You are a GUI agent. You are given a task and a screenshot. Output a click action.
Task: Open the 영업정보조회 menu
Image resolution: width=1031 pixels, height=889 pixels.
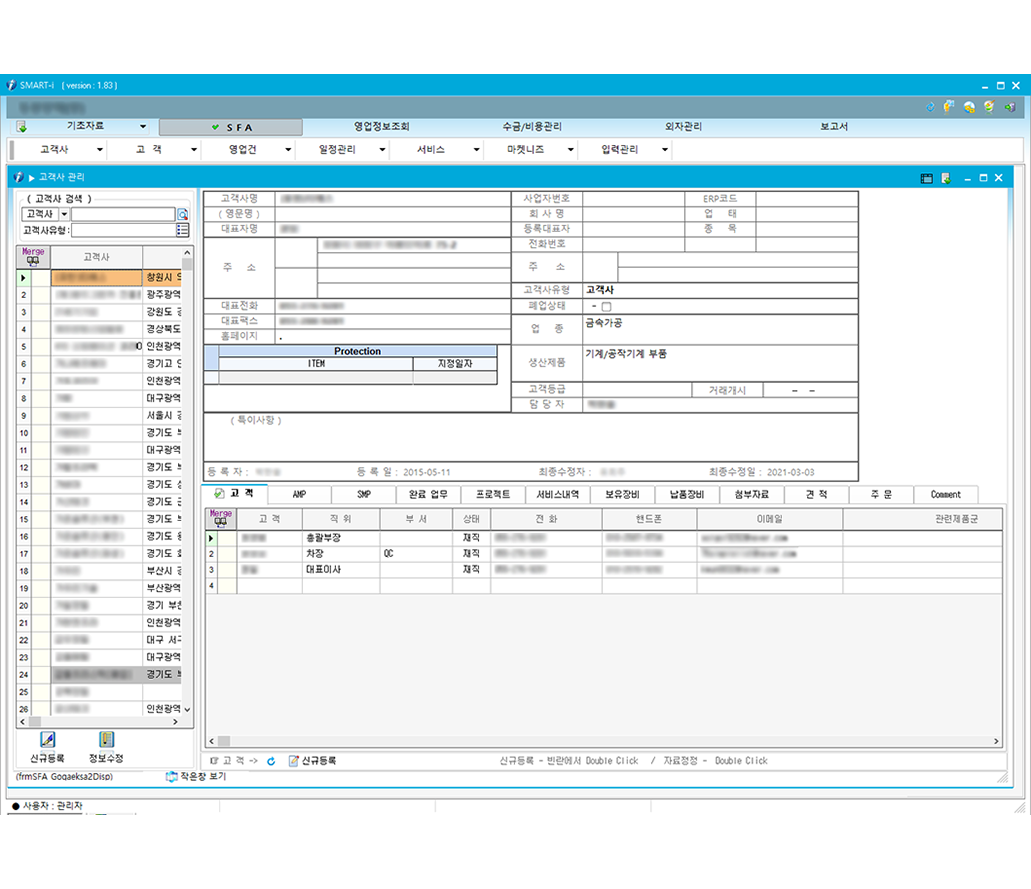(x=382, y=127)
